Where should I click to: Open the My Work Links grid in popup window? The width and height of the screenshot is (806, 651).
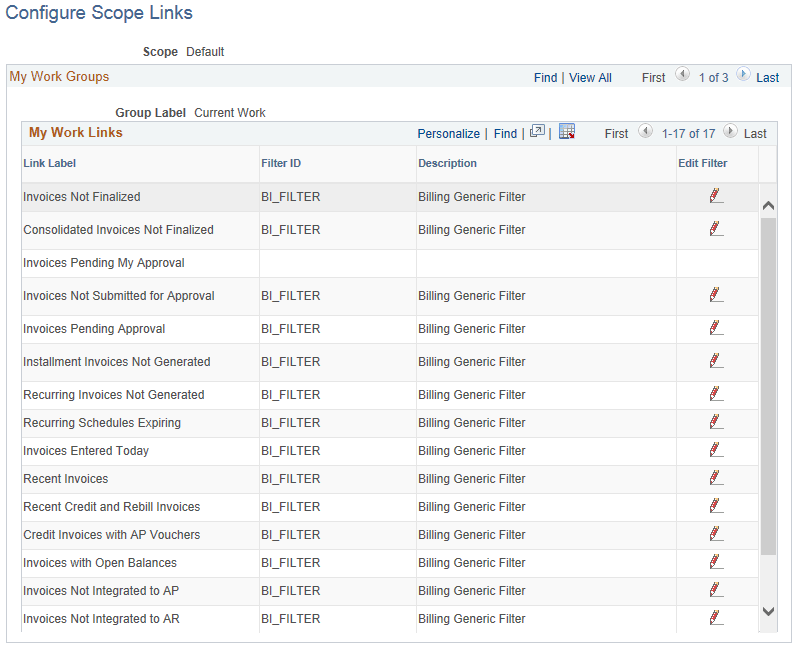tap(538, 131)
